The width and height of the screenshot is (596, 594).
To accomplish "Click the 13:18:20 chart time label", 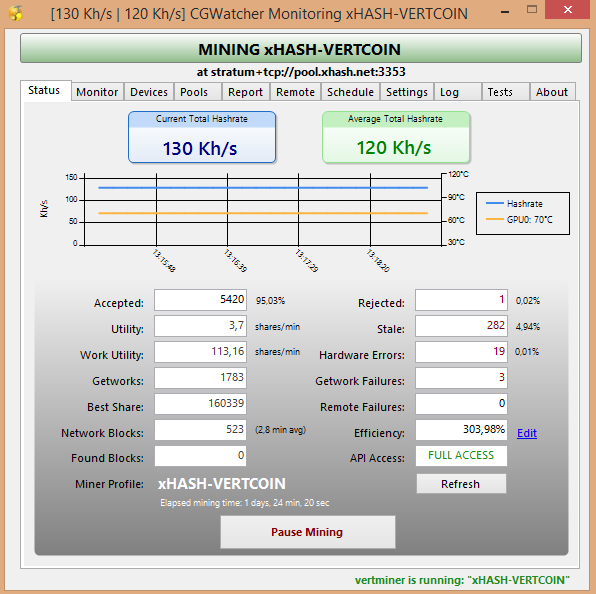I will pyautogui.click(x=378, y=261).
